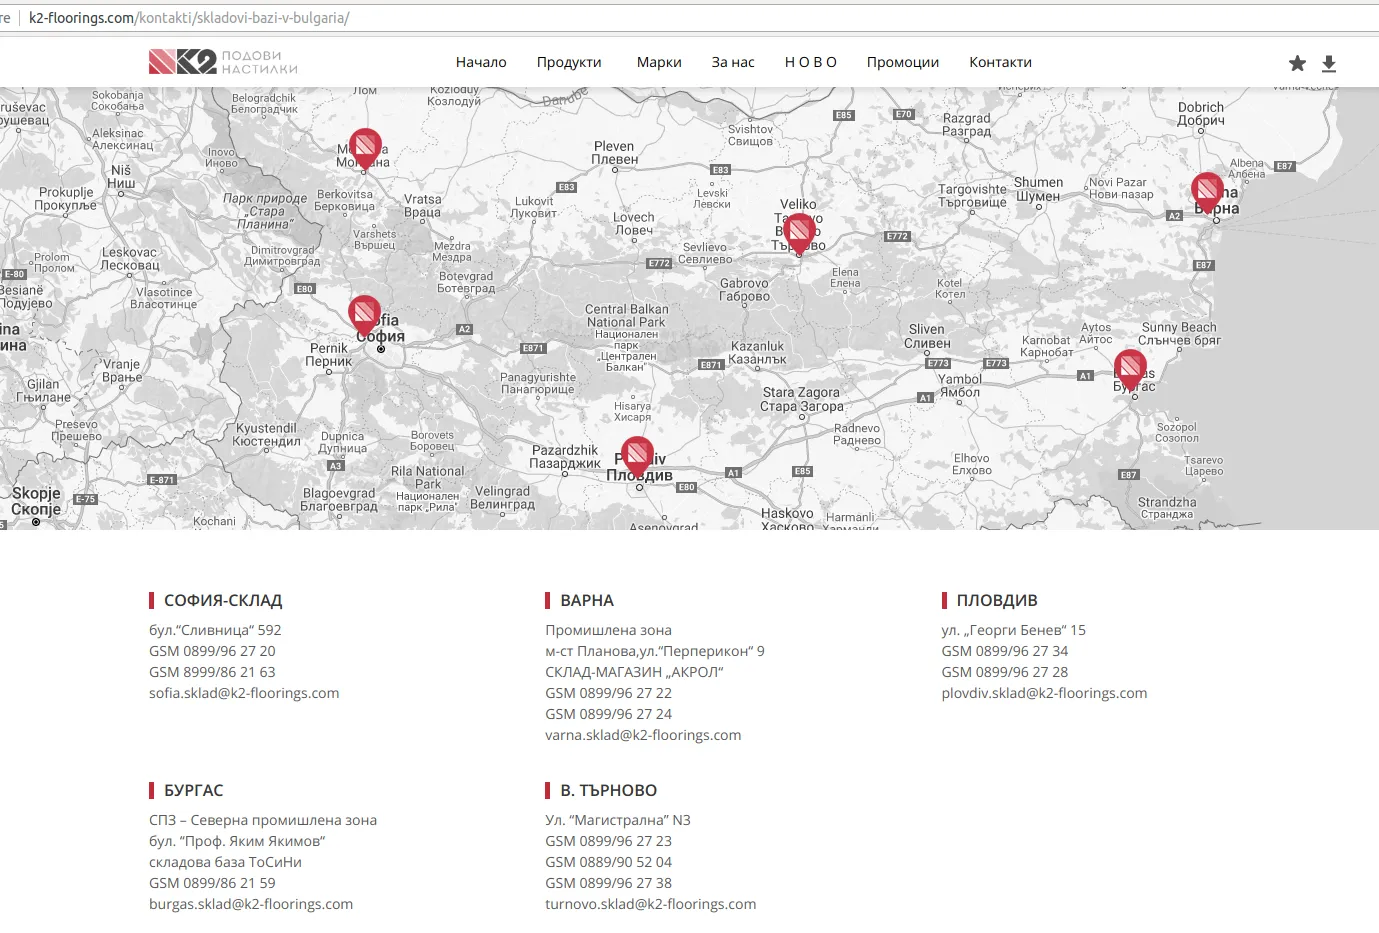Screen dimensions: 1379x933
Task: Click the download arrow icon
Action: 1329,63
